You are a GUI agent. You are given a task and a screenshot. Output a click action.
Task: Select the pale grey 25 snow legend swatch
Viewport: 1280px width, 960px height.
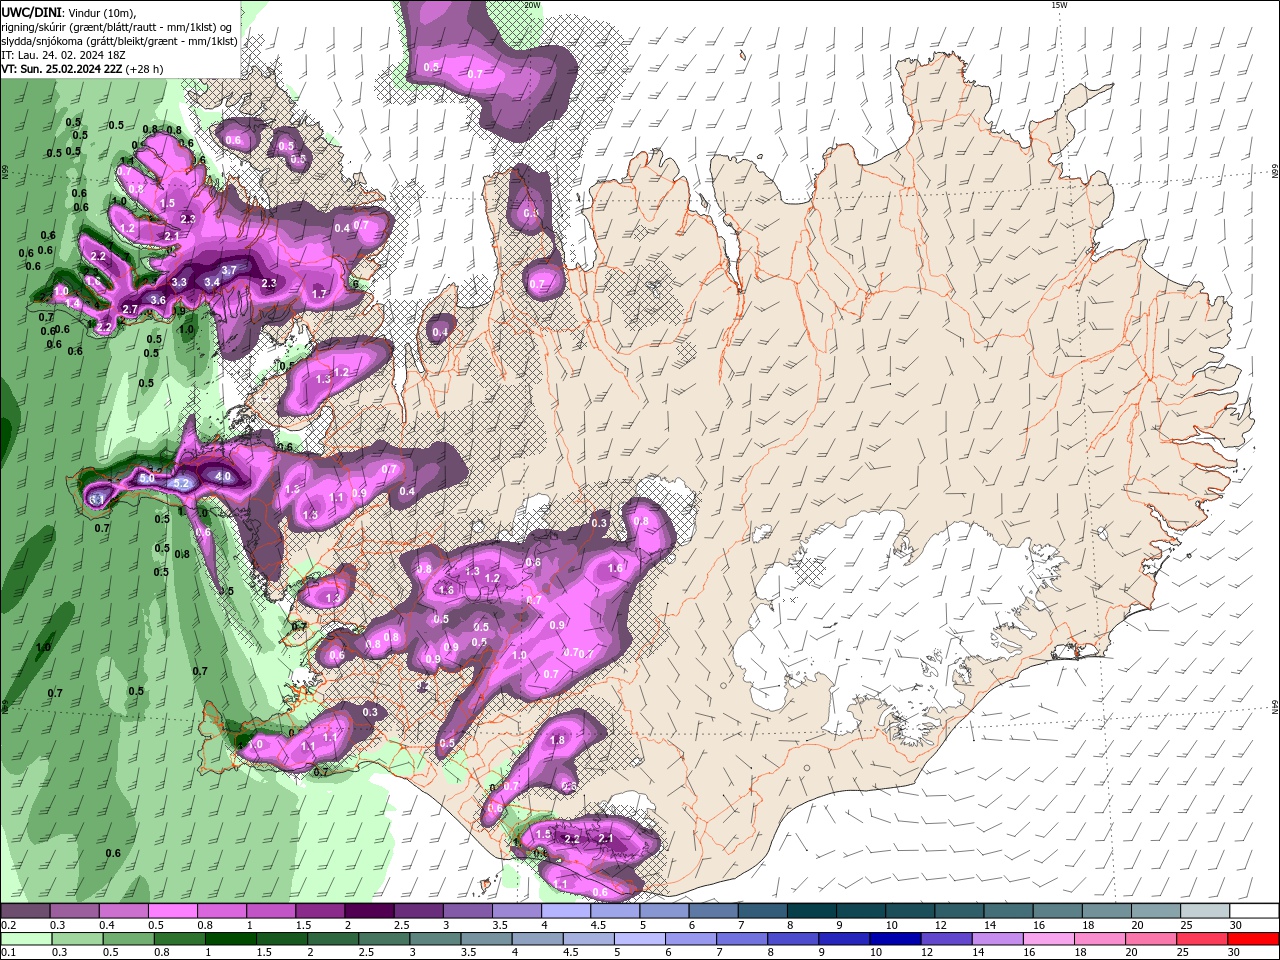1204,911
